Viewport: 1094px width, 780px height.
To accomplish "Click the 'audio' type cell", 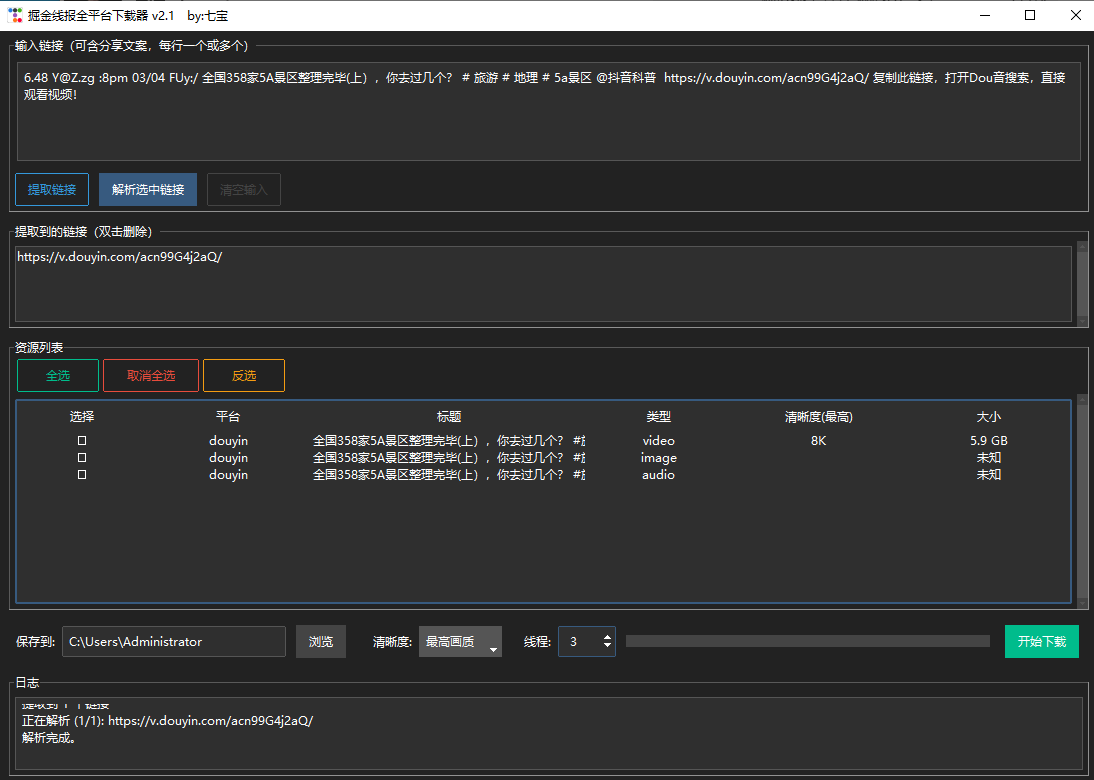I will [659, 474].
